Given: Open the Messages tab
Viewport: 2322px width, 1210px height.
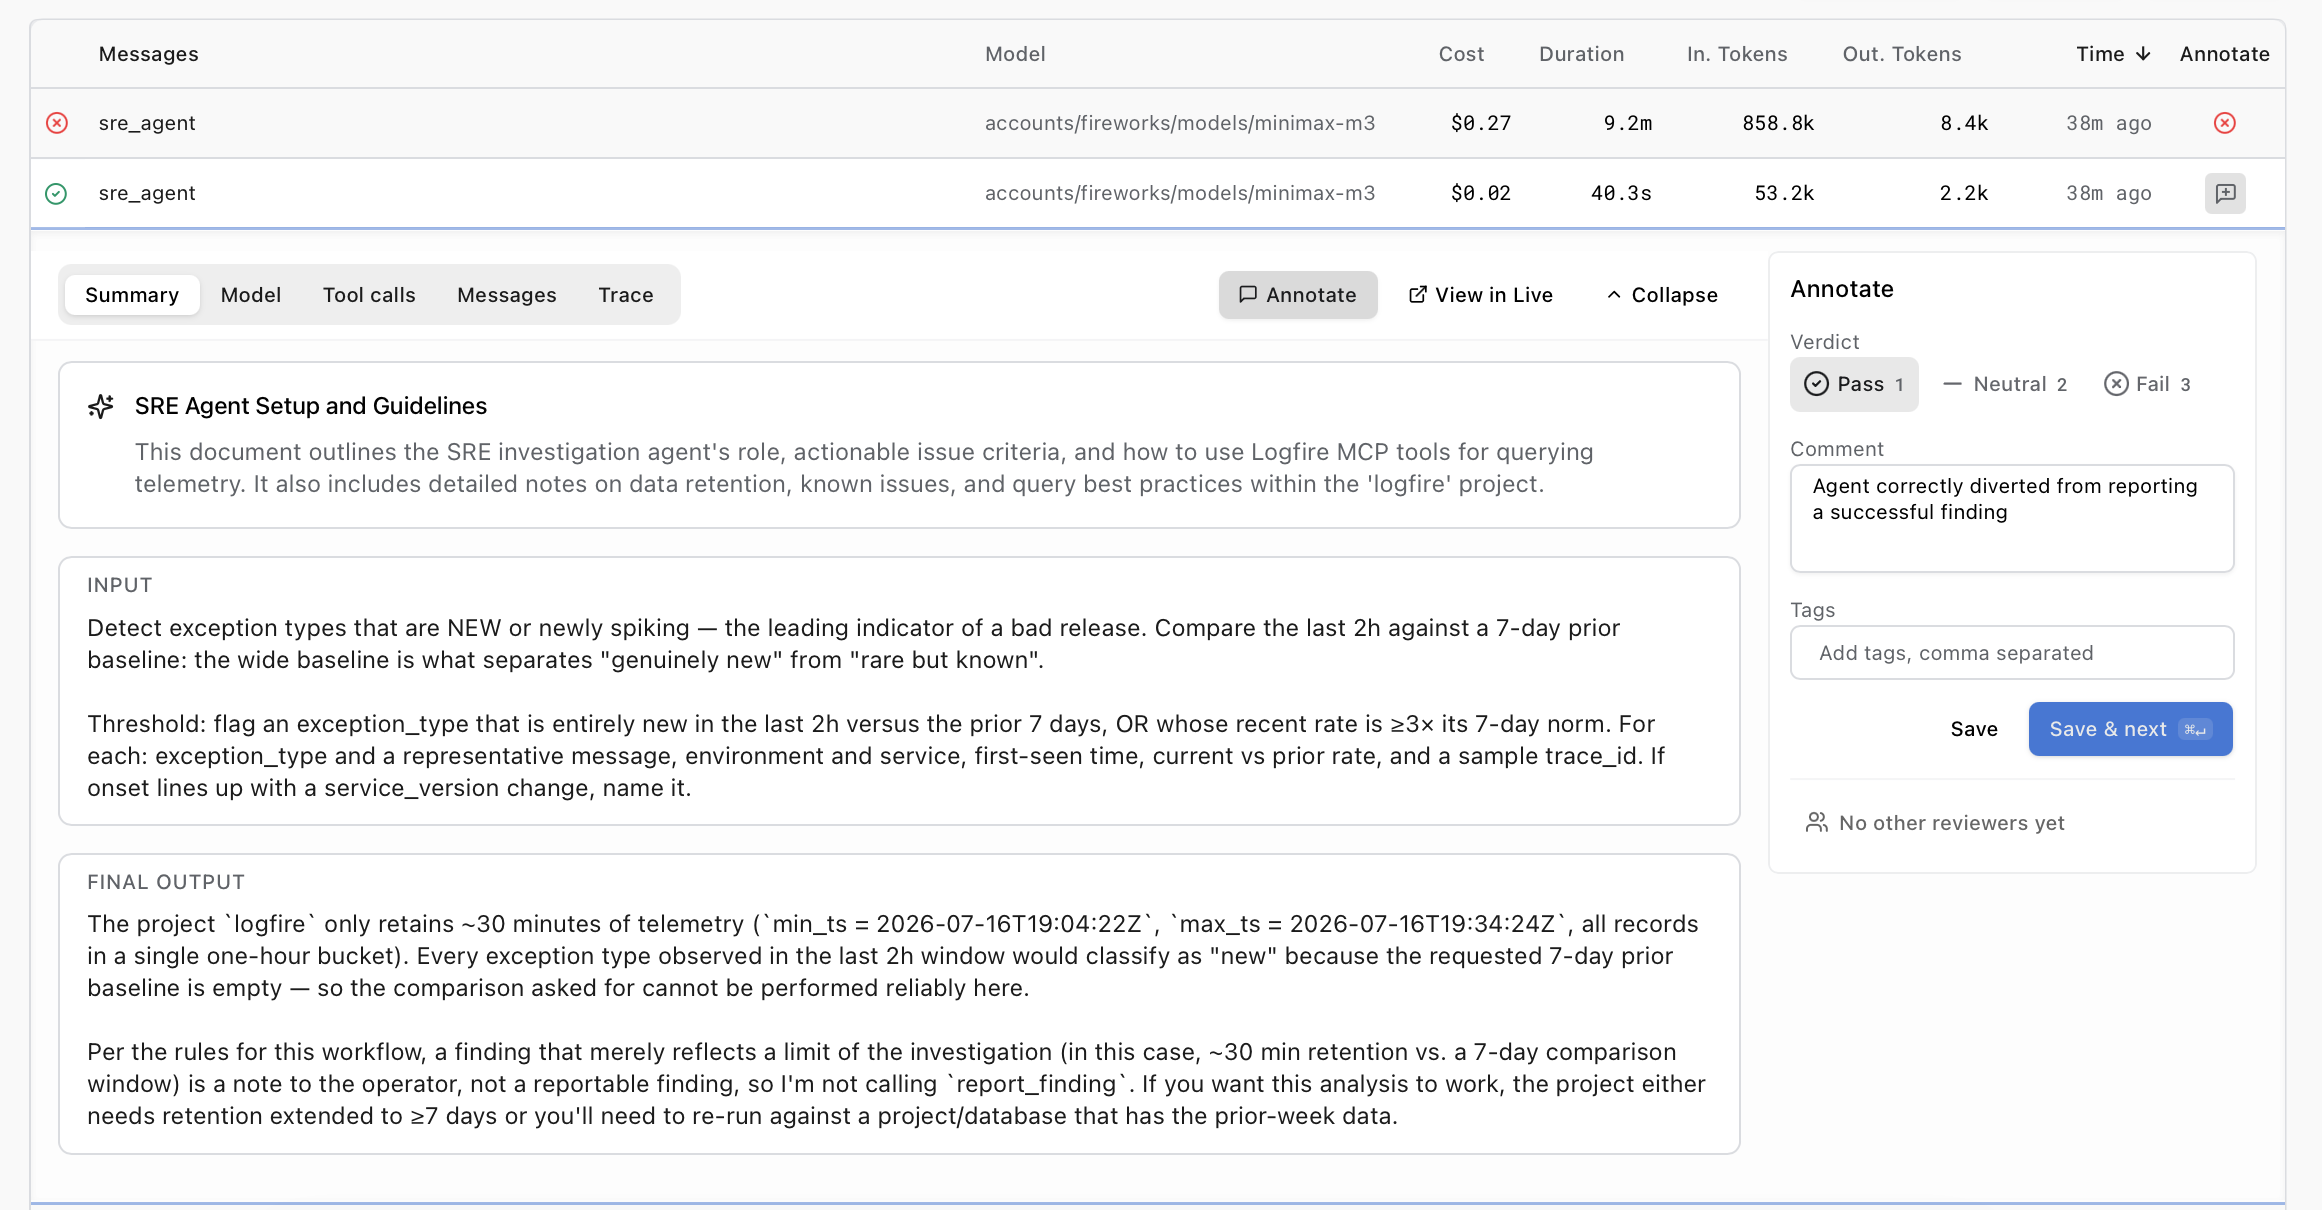Looking at the screenshot, I should 507,295.
